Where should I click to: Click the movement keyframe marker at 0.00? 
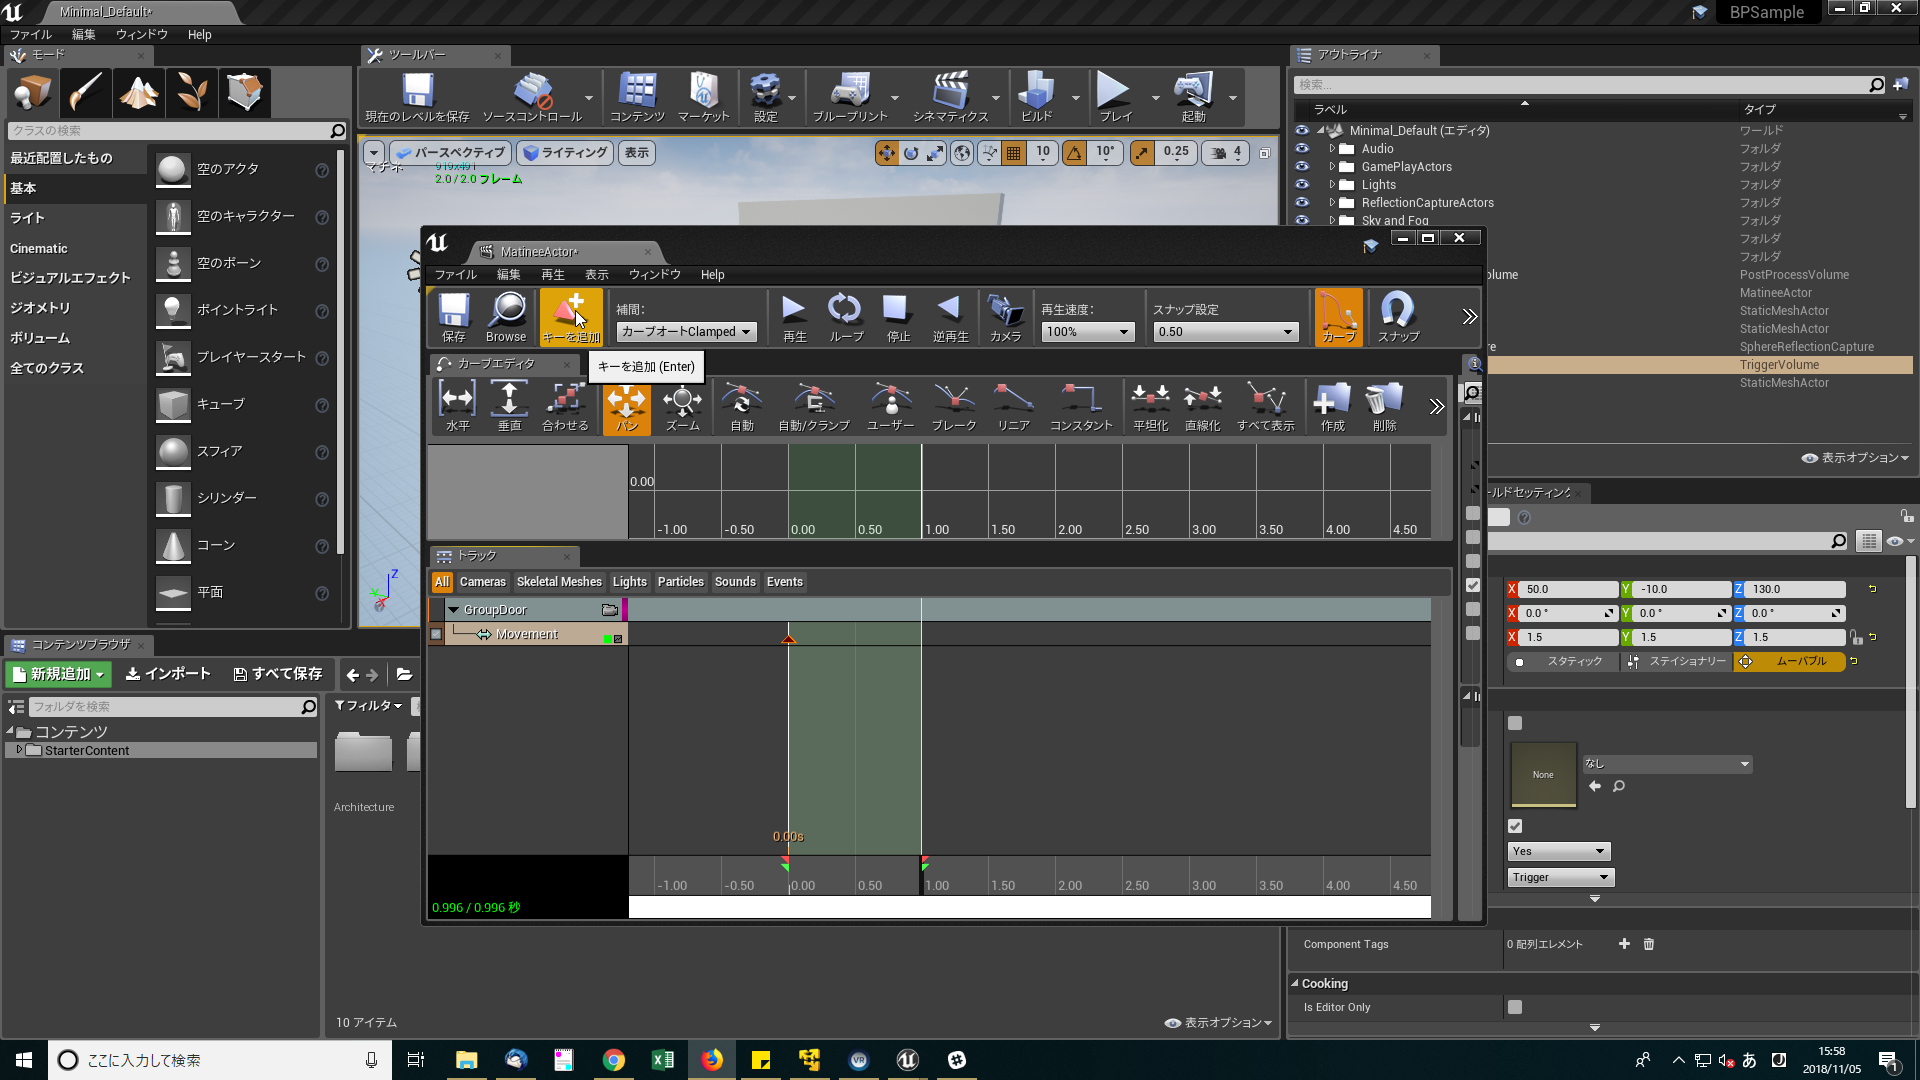tap(788, 638)
